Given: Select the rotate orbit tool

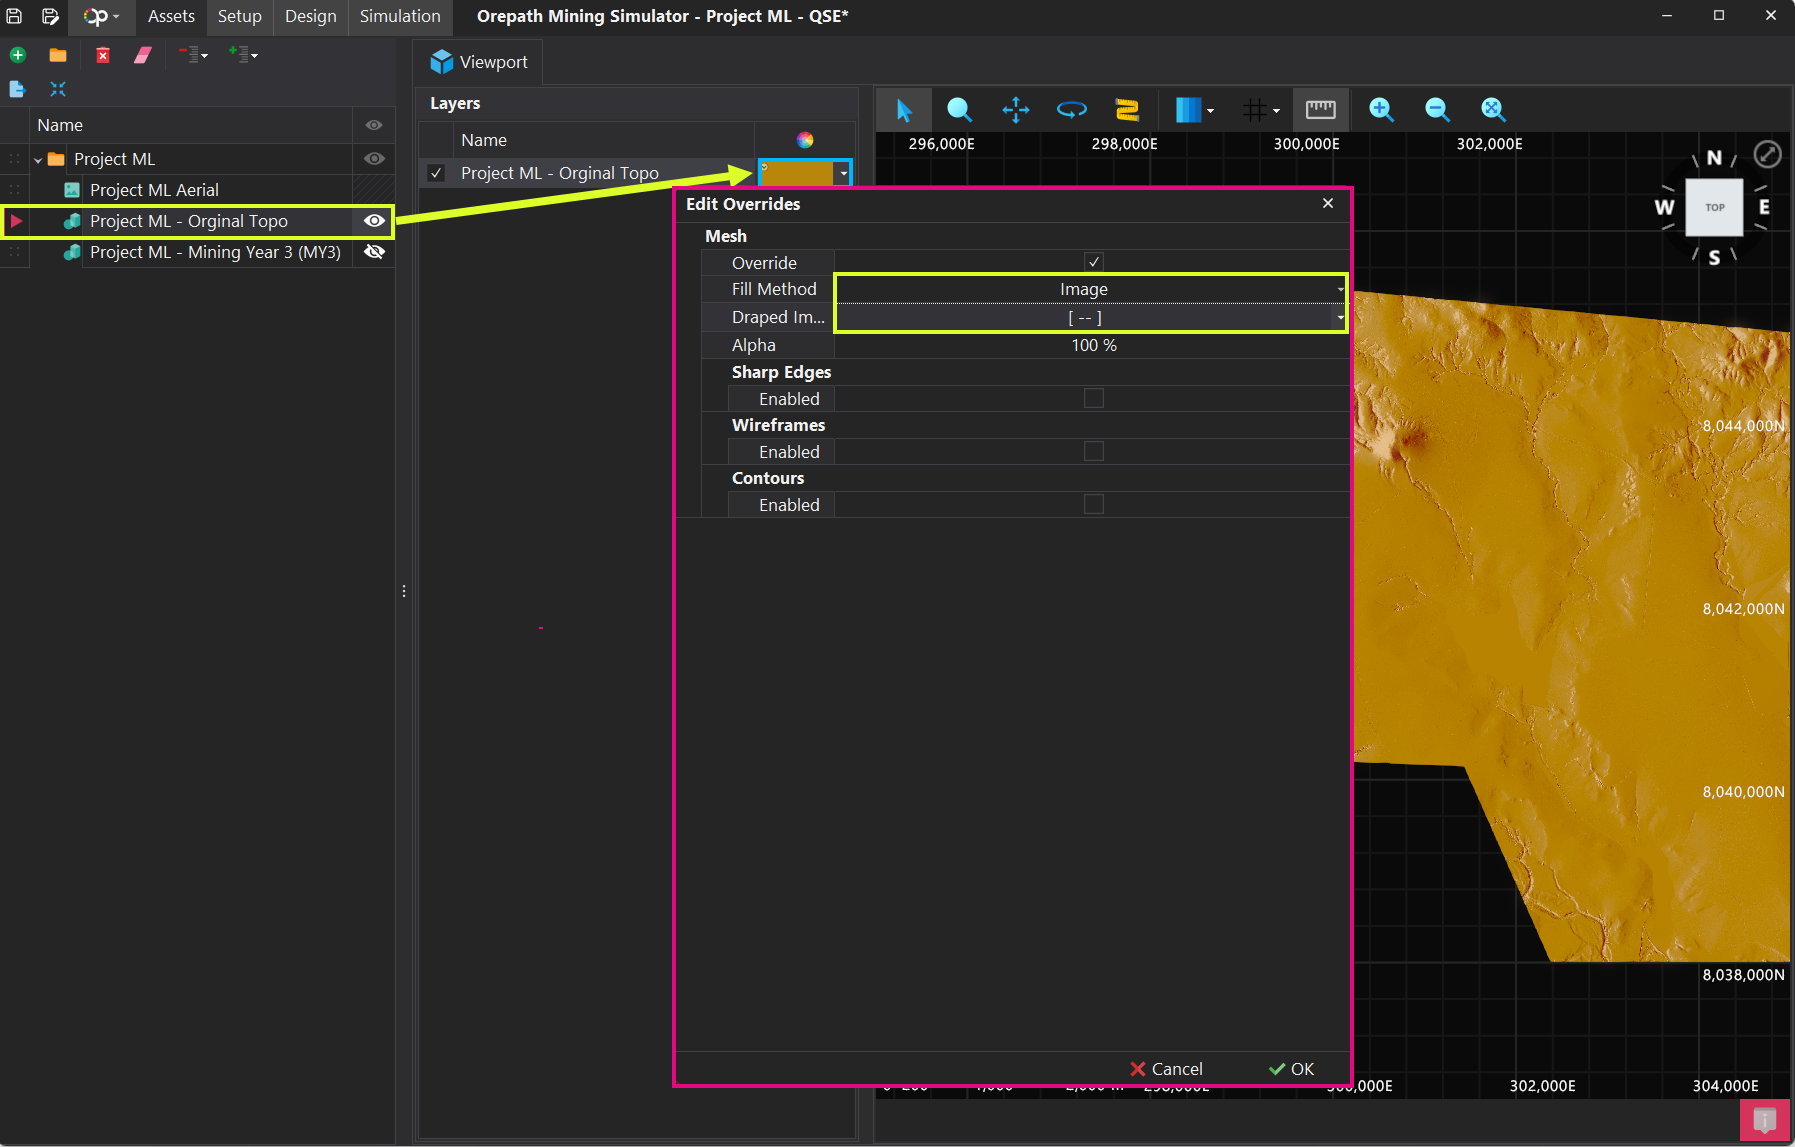Looking at the screenshot, I should [1072, 109].
